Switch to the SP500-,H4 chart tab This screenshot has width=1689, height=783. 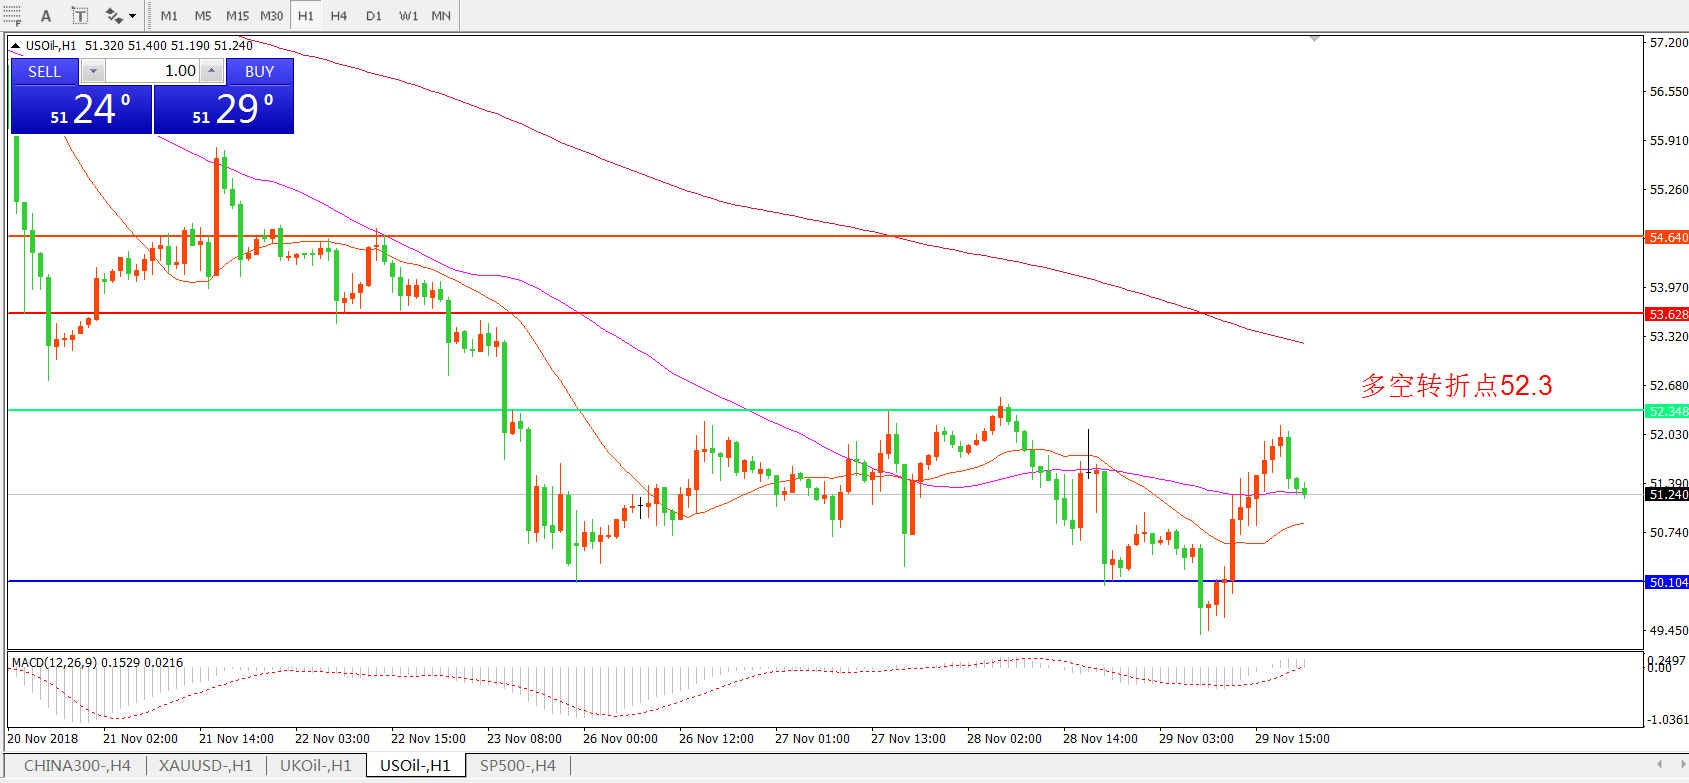click(517, 765)
